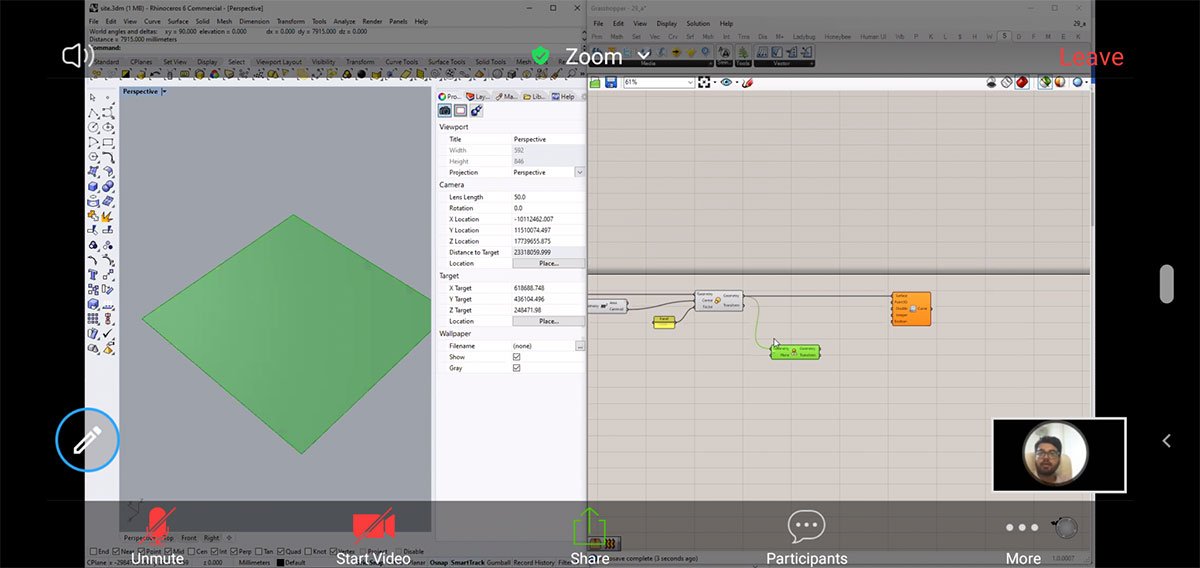Select the rectangle page icon in Properties
Image resolution: width=1200 pixels, height=568 pixels.
click(461, 111)
